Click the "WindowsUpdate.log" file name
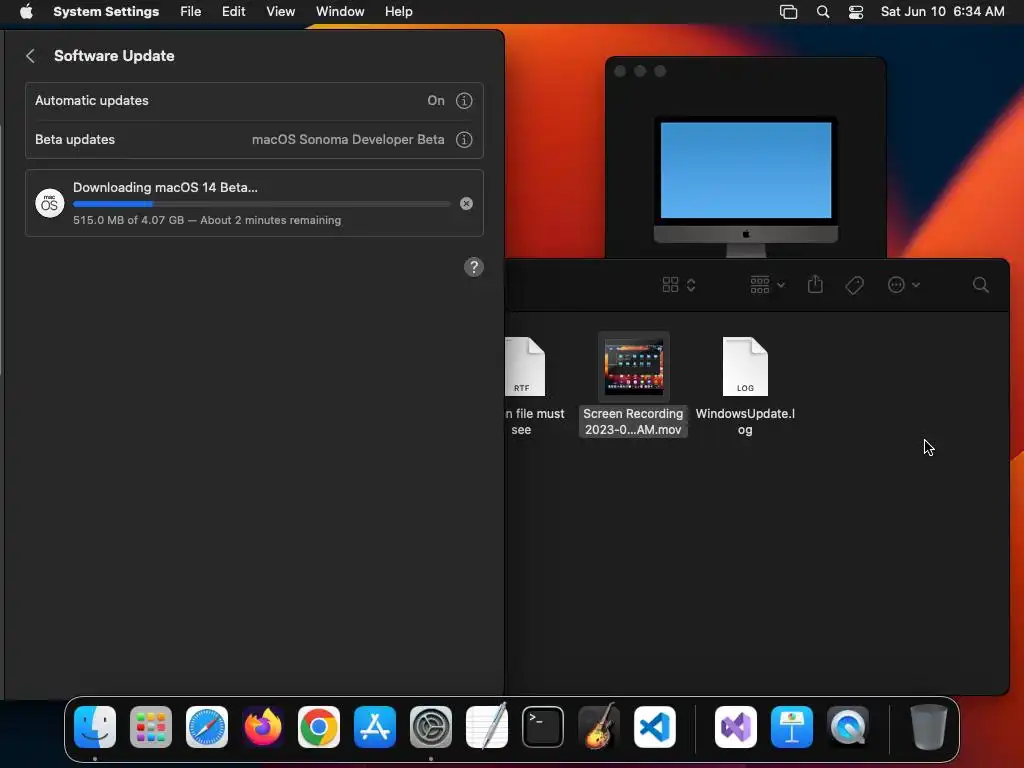Image resolution: width=1024 pixels, height=768 pixels. pos(745,422)
